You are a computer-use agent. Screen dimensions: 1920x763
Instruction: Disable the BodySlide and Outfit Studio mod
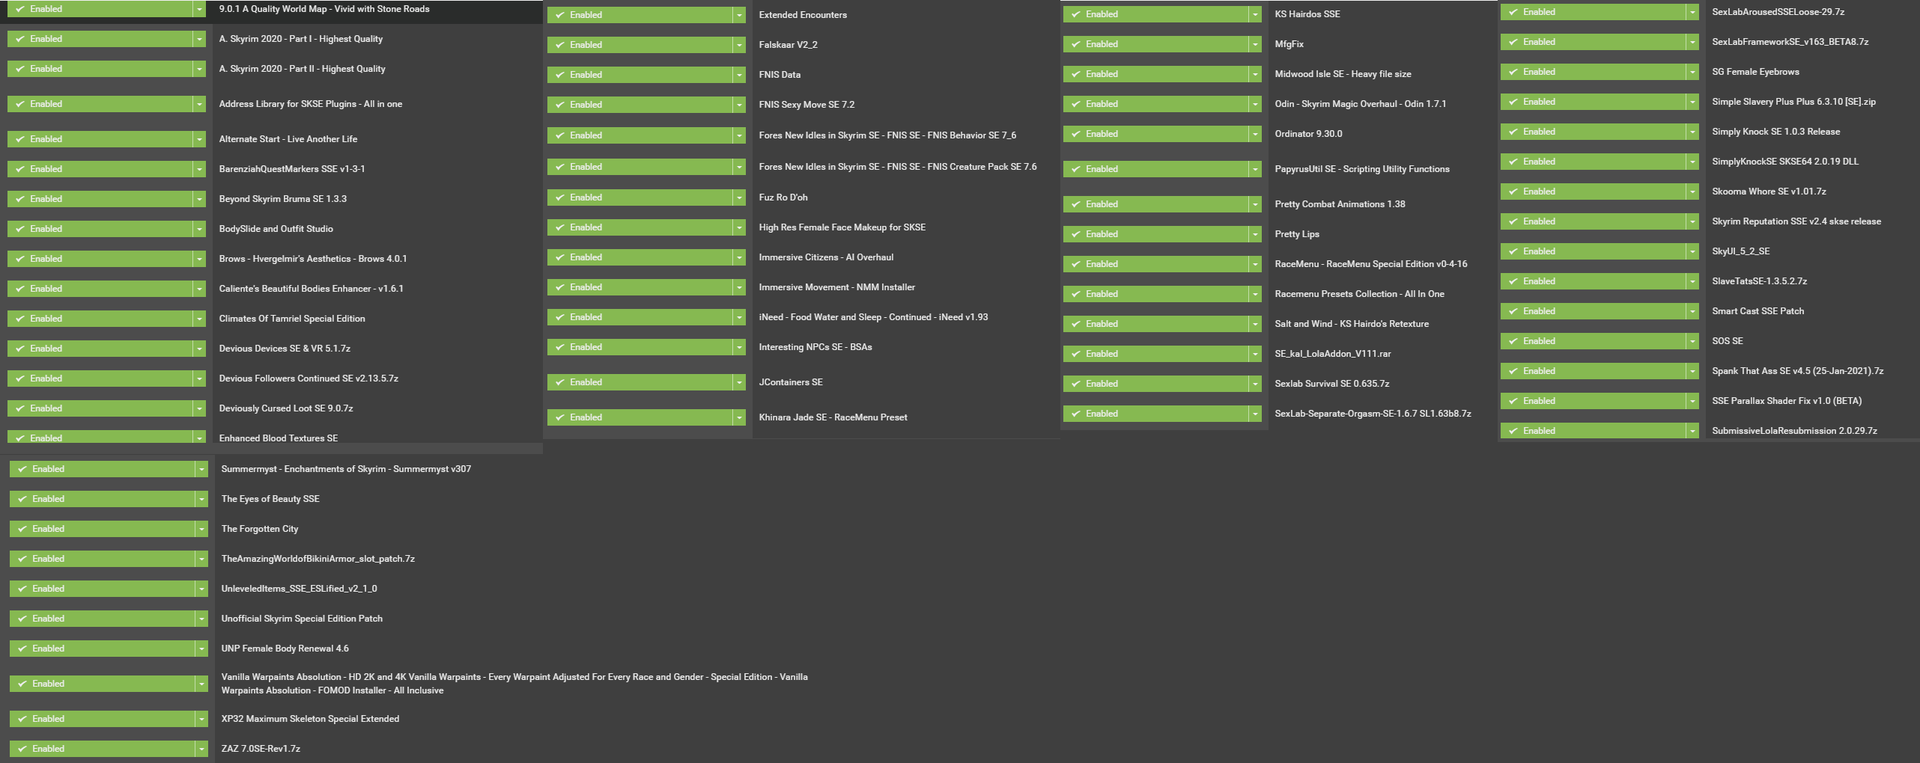coord(100,229)
